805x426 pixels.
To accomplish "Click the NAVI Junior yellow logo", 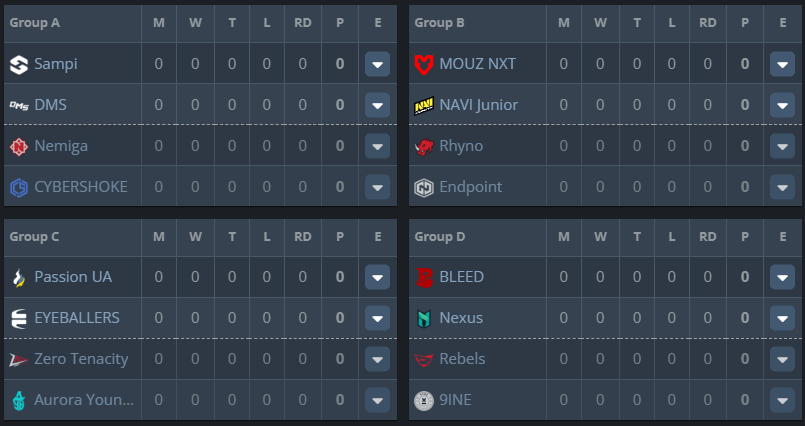I will [424, 105].
